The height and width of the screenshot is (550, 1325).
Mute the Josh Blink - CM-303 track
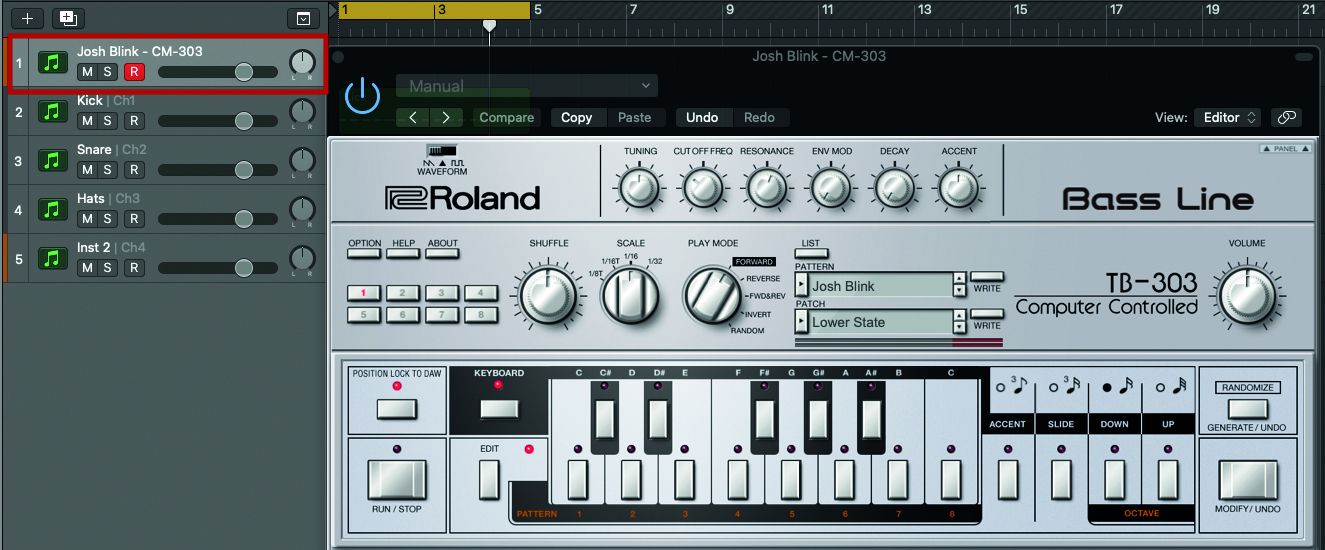[87, 72]
